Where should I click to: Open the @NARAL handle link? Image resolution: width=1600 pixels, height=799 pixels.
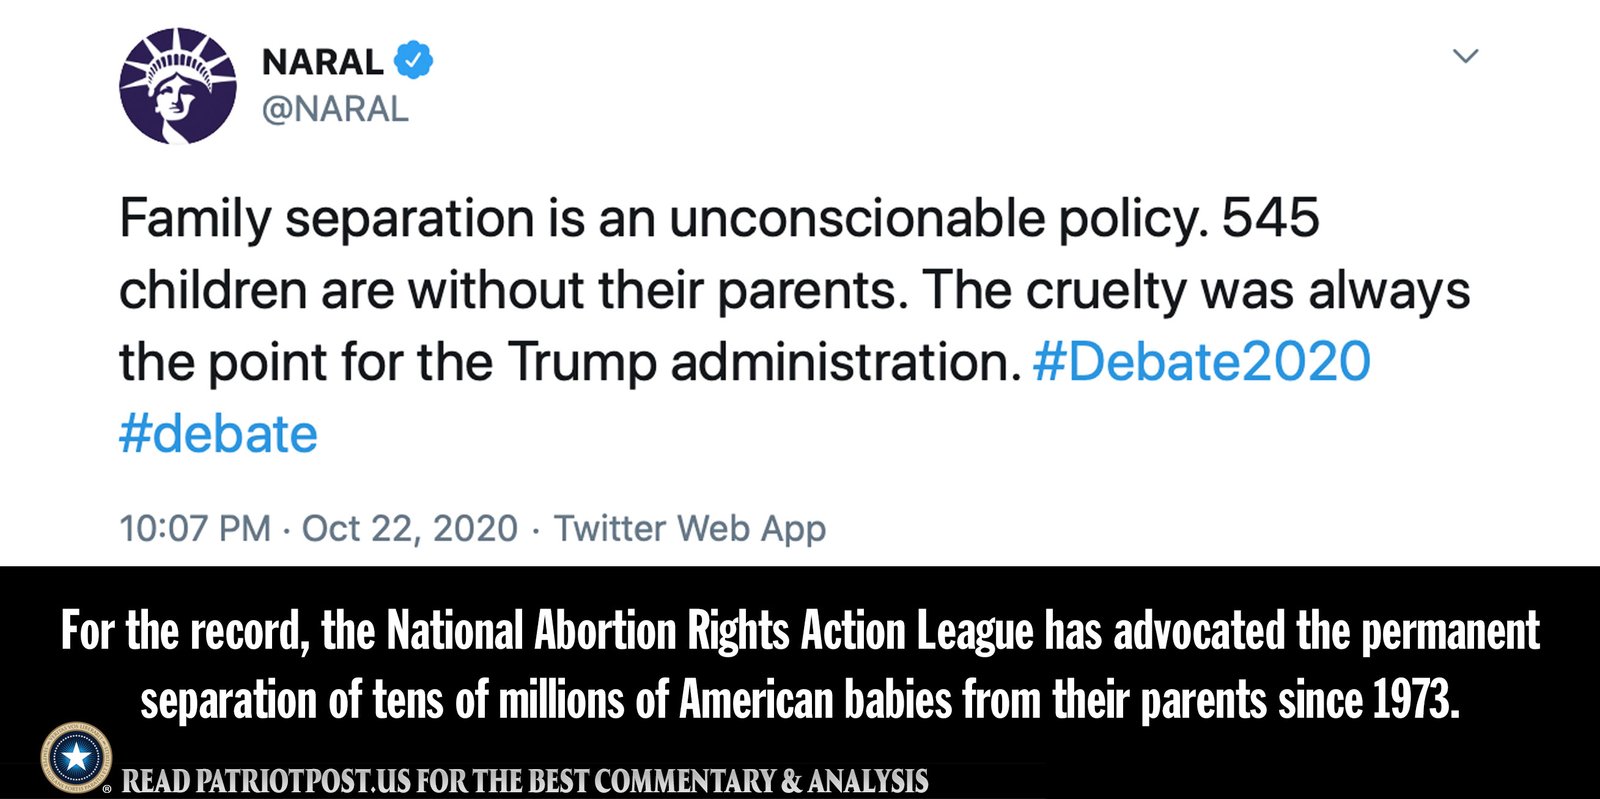(335, 109)
